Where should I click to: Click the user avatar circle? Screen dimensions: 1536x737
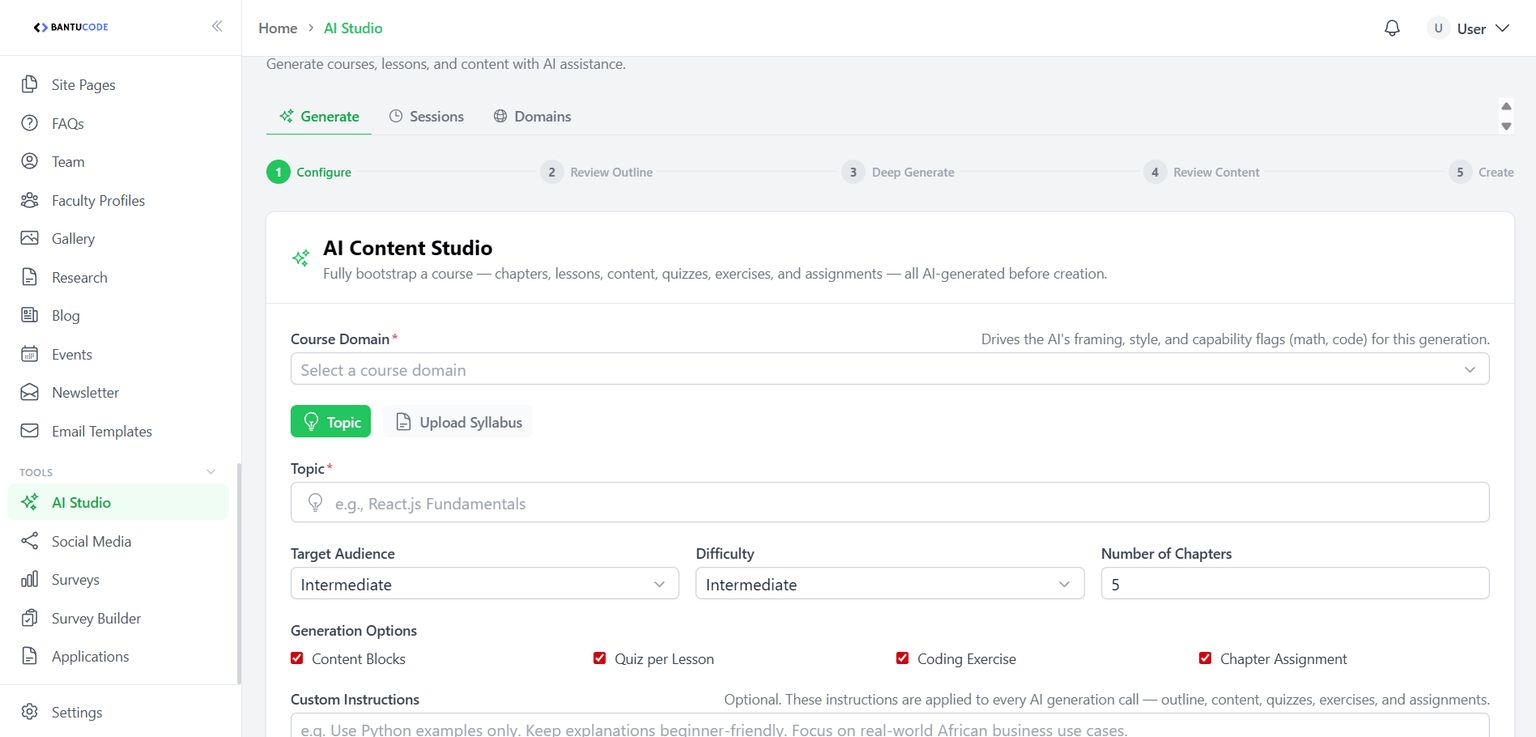[1439, 28]
